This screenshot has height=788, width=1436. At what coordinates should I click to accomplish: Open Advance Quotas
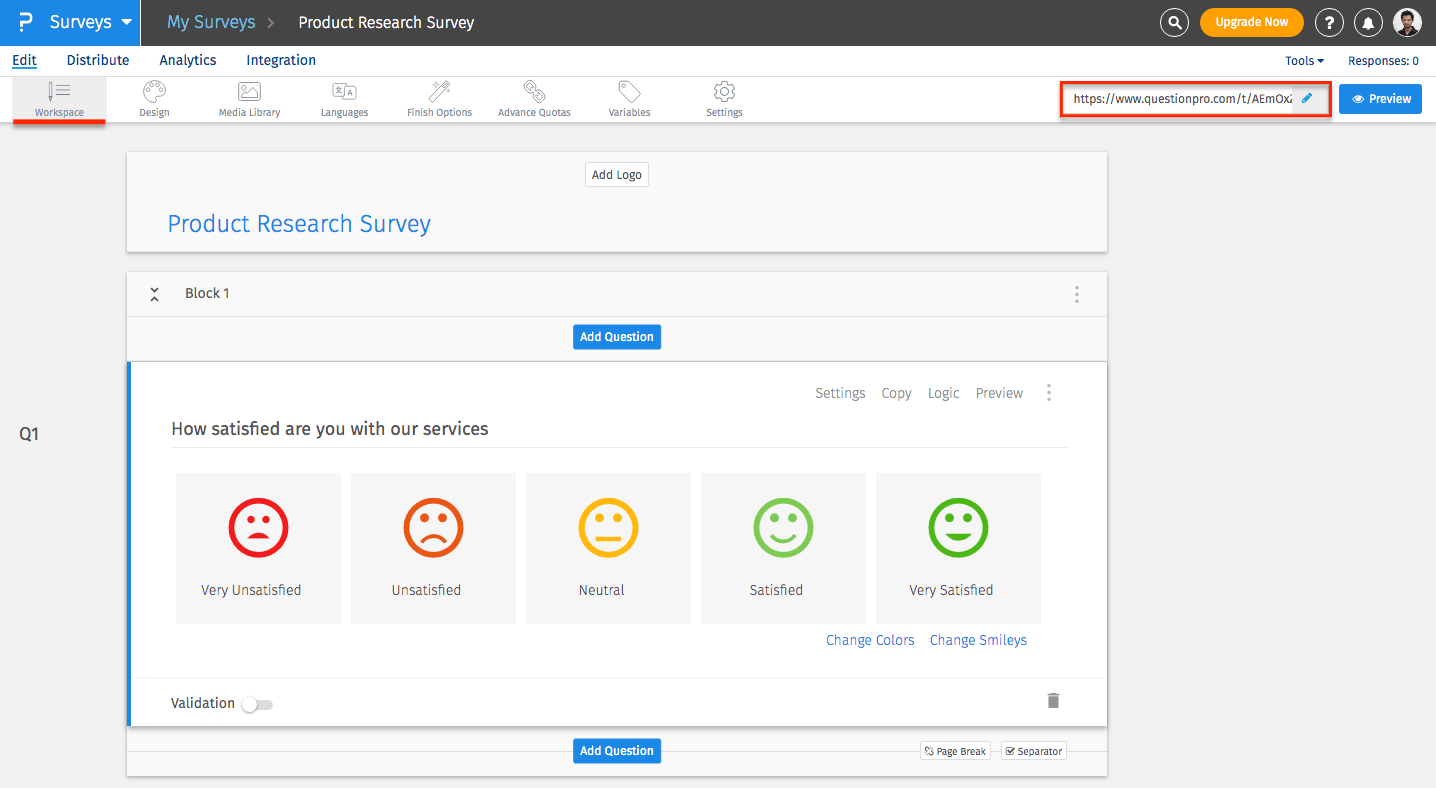tap(534, 98)
